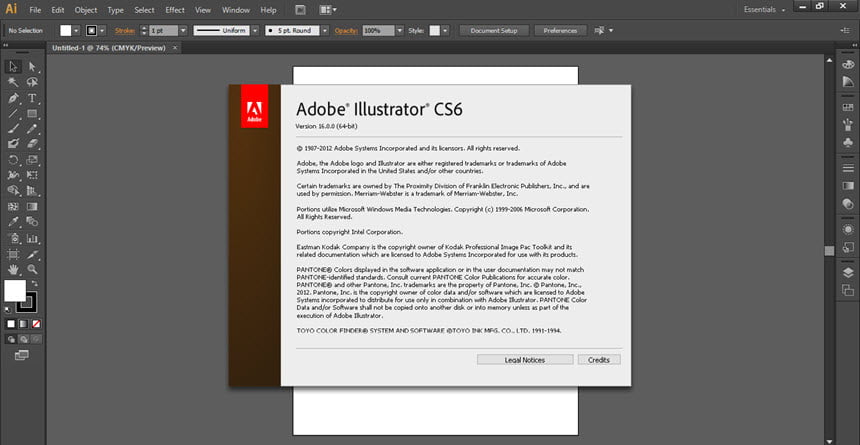This screenshot has width=860, height=445.
Task: Select the Type tool
Action: (x=32, y=98)
